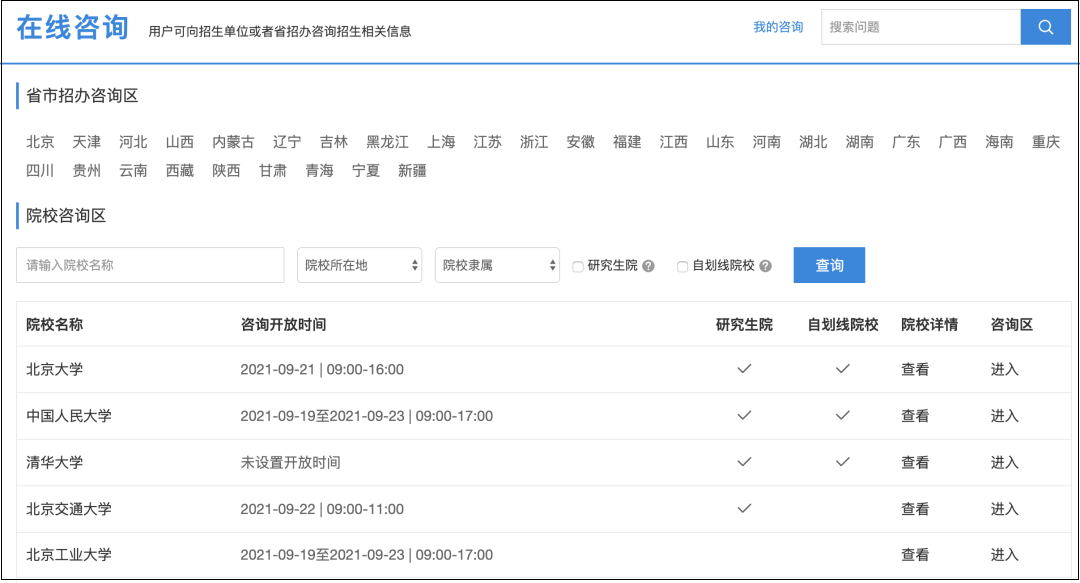Open the 我的咨询 link
Screen dimensions: 1080x583
pyautogui.click(x=778, y=27)
